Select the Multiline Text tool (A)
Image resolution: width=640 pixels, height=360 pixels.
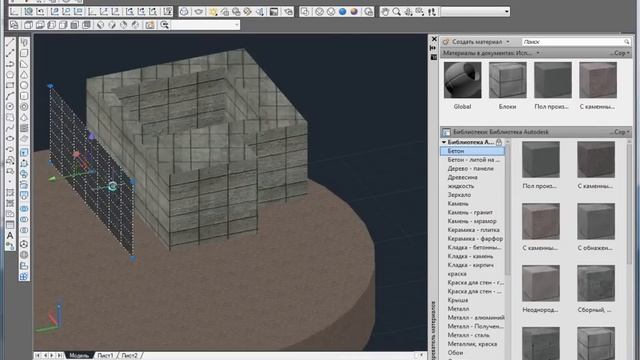click(10, 235)
